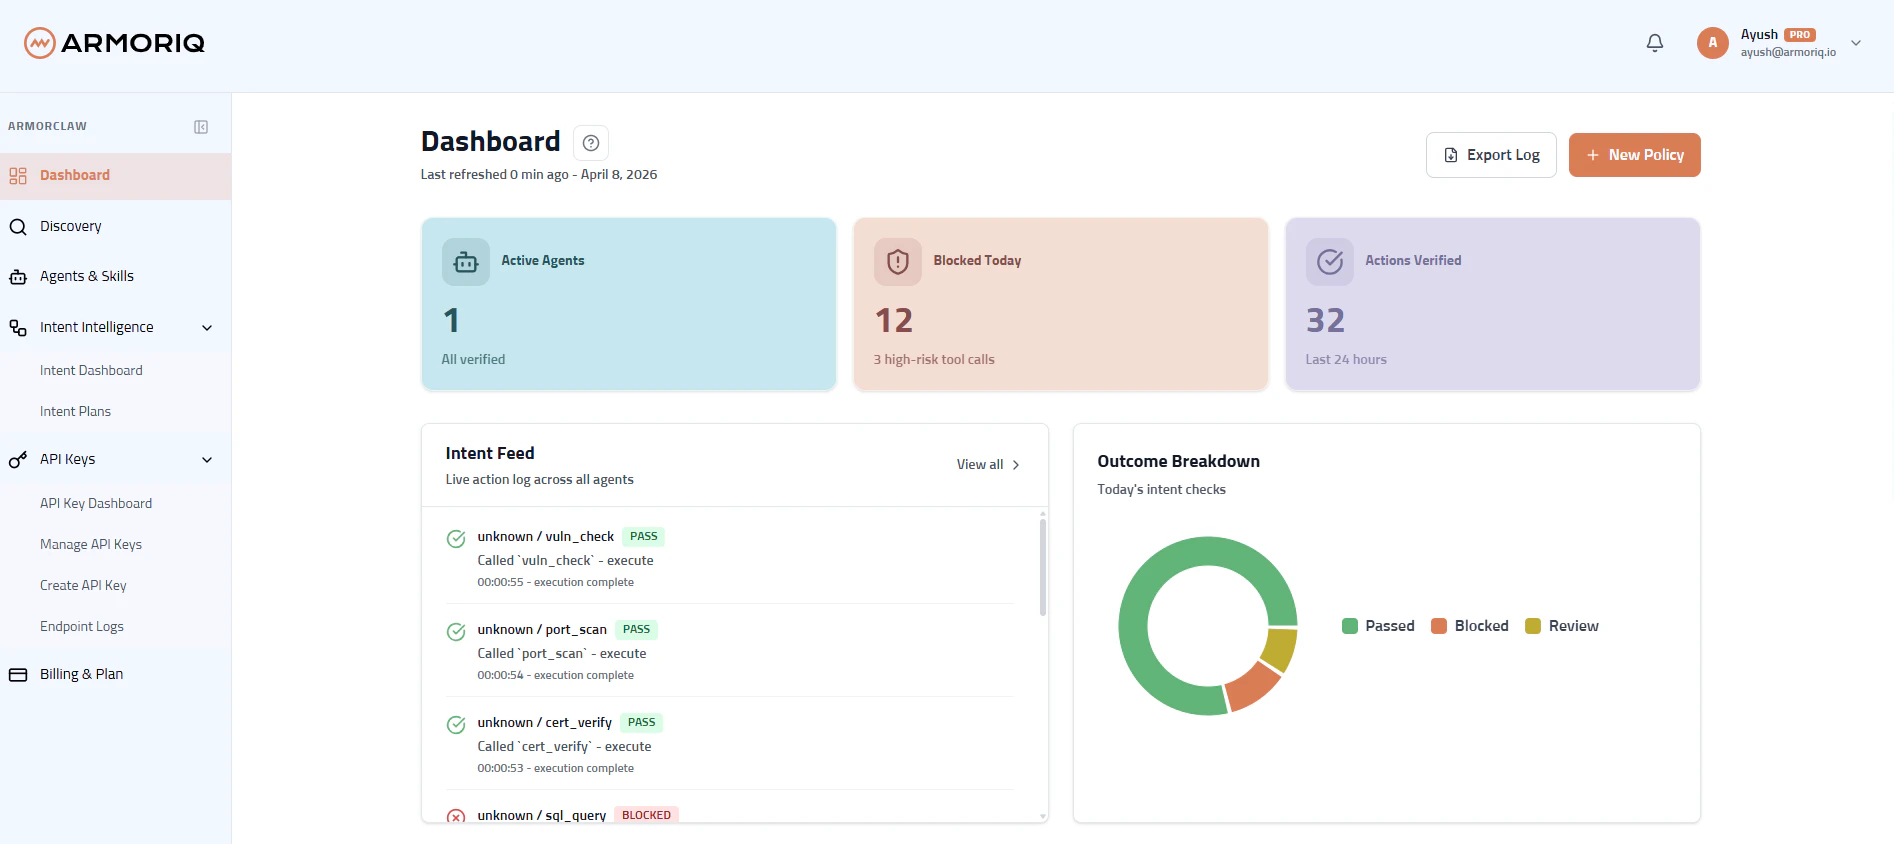Click the 'Last 24 hours' text
The image size is (1894, 844).
coord(1346,360)
